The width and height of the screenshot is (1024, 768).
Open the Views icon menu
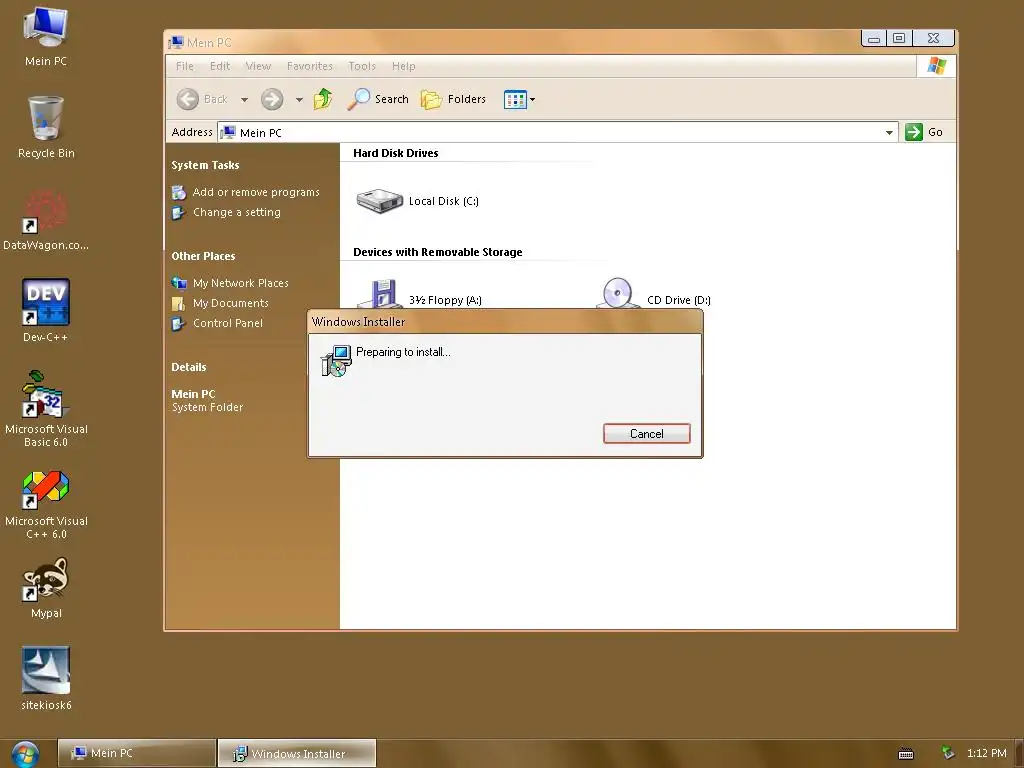519,99
